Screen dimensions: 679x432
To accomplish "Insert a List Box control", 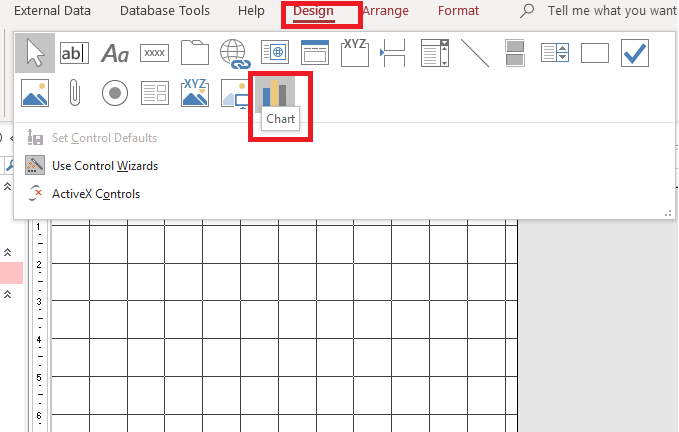I will [x=555, y=53].
